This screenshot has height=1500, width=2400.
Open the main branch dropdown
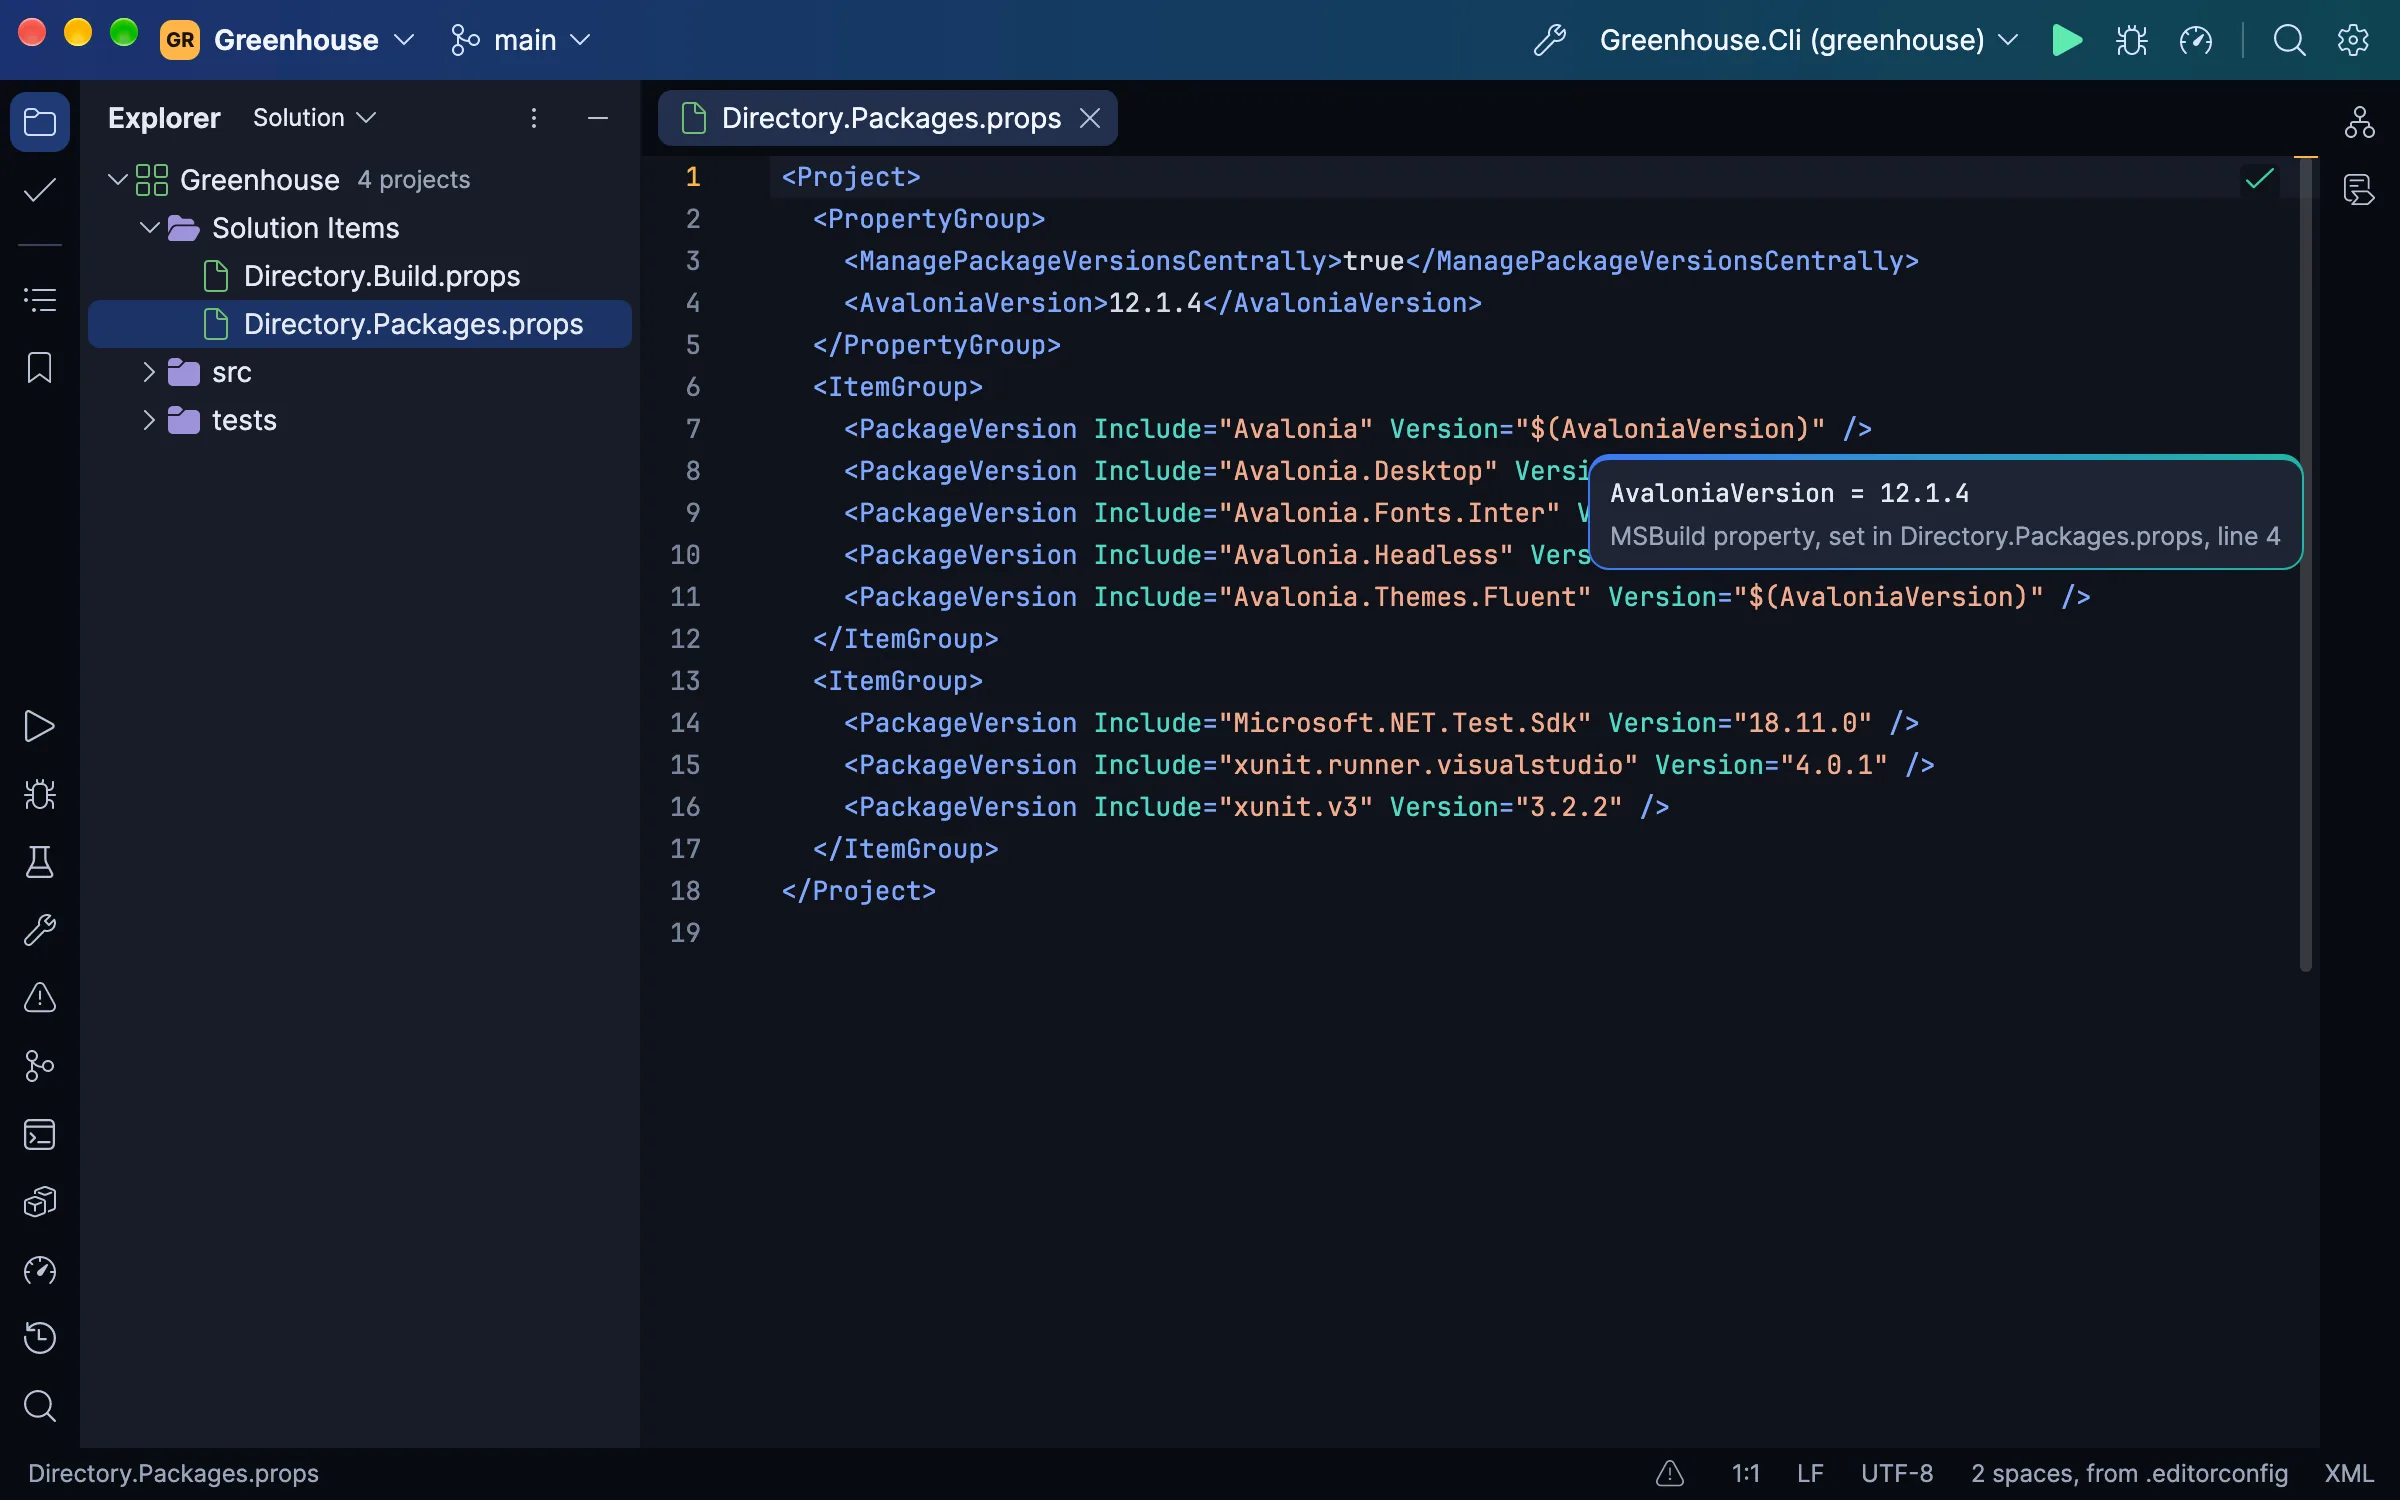[521, 40]
